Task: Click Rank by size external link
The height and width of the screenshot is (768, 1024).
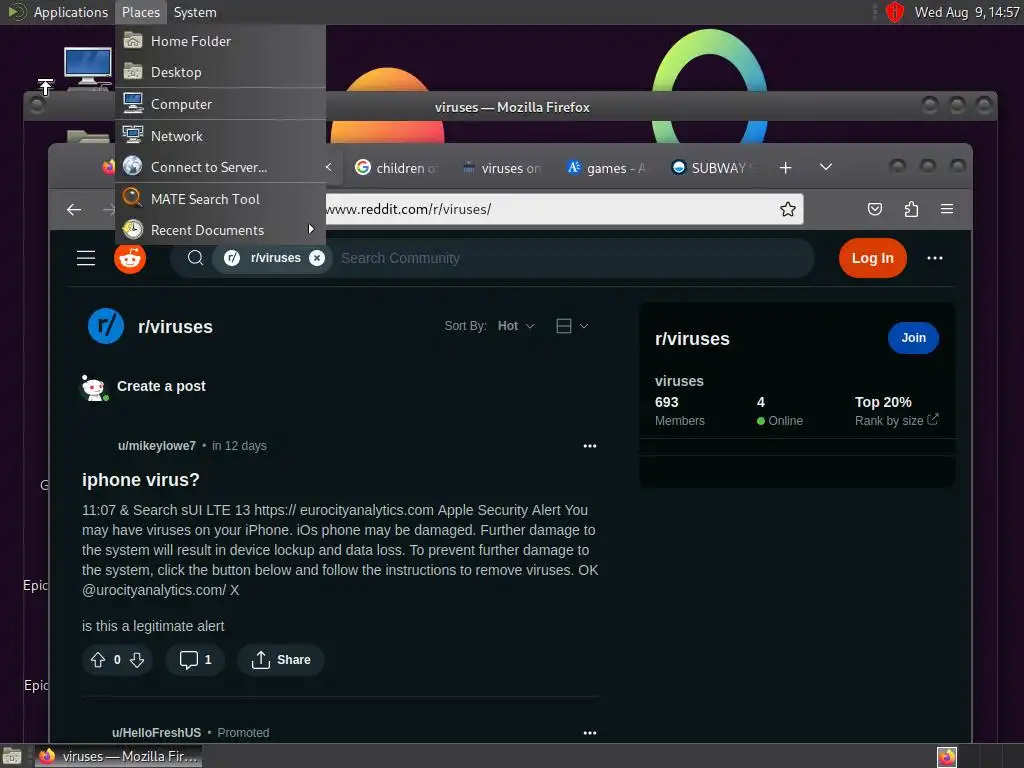Action: [x=896, y=421]
